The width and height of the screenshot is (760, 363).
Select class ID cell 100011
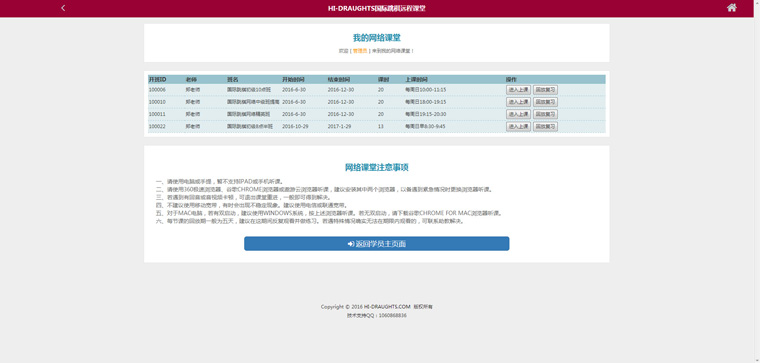(x=157, y=114)
